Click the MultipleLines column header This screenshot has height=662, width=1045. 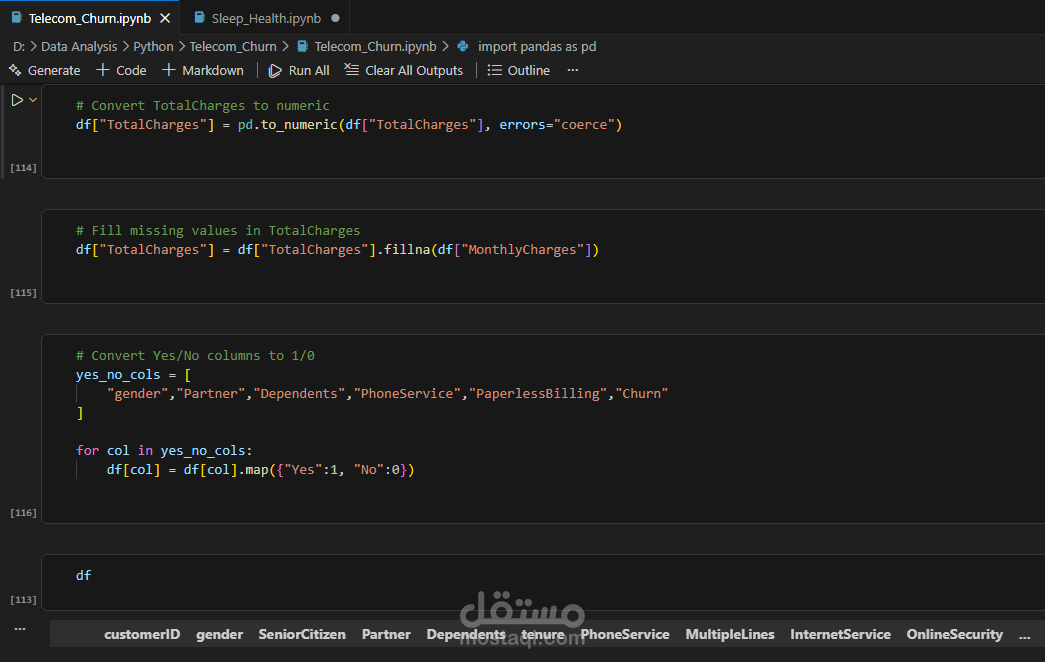pos(730,634)
